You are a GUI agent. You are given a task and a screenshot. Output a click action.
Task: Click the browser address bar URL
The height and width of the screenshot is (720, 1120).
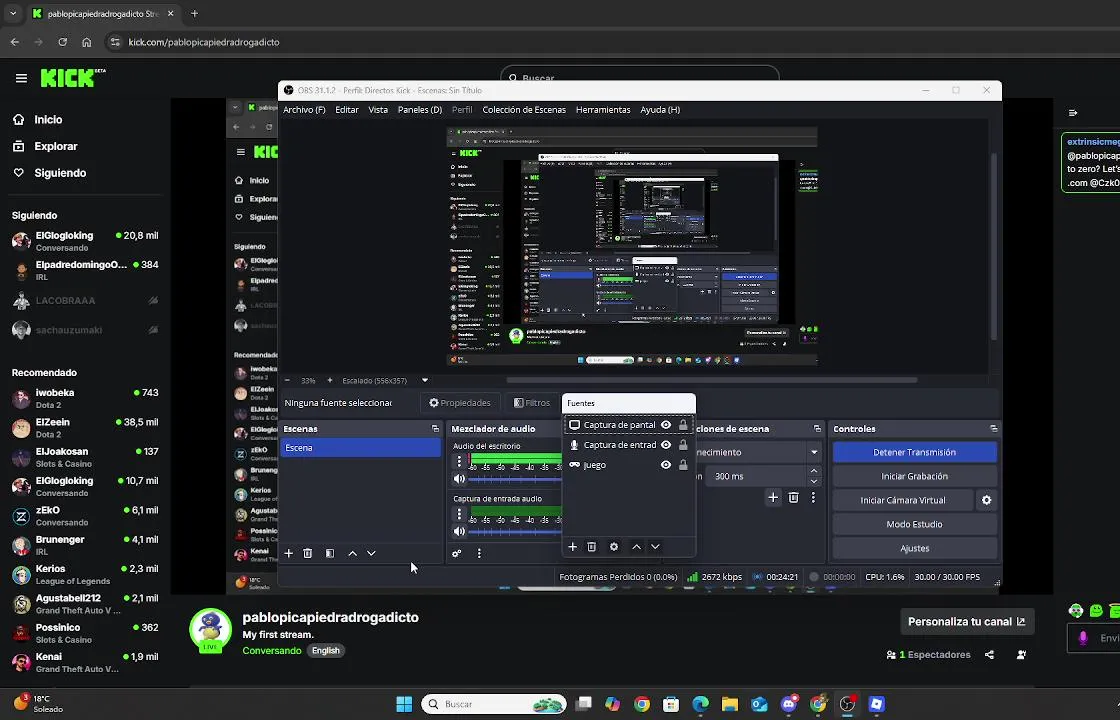tap(204, 42)
